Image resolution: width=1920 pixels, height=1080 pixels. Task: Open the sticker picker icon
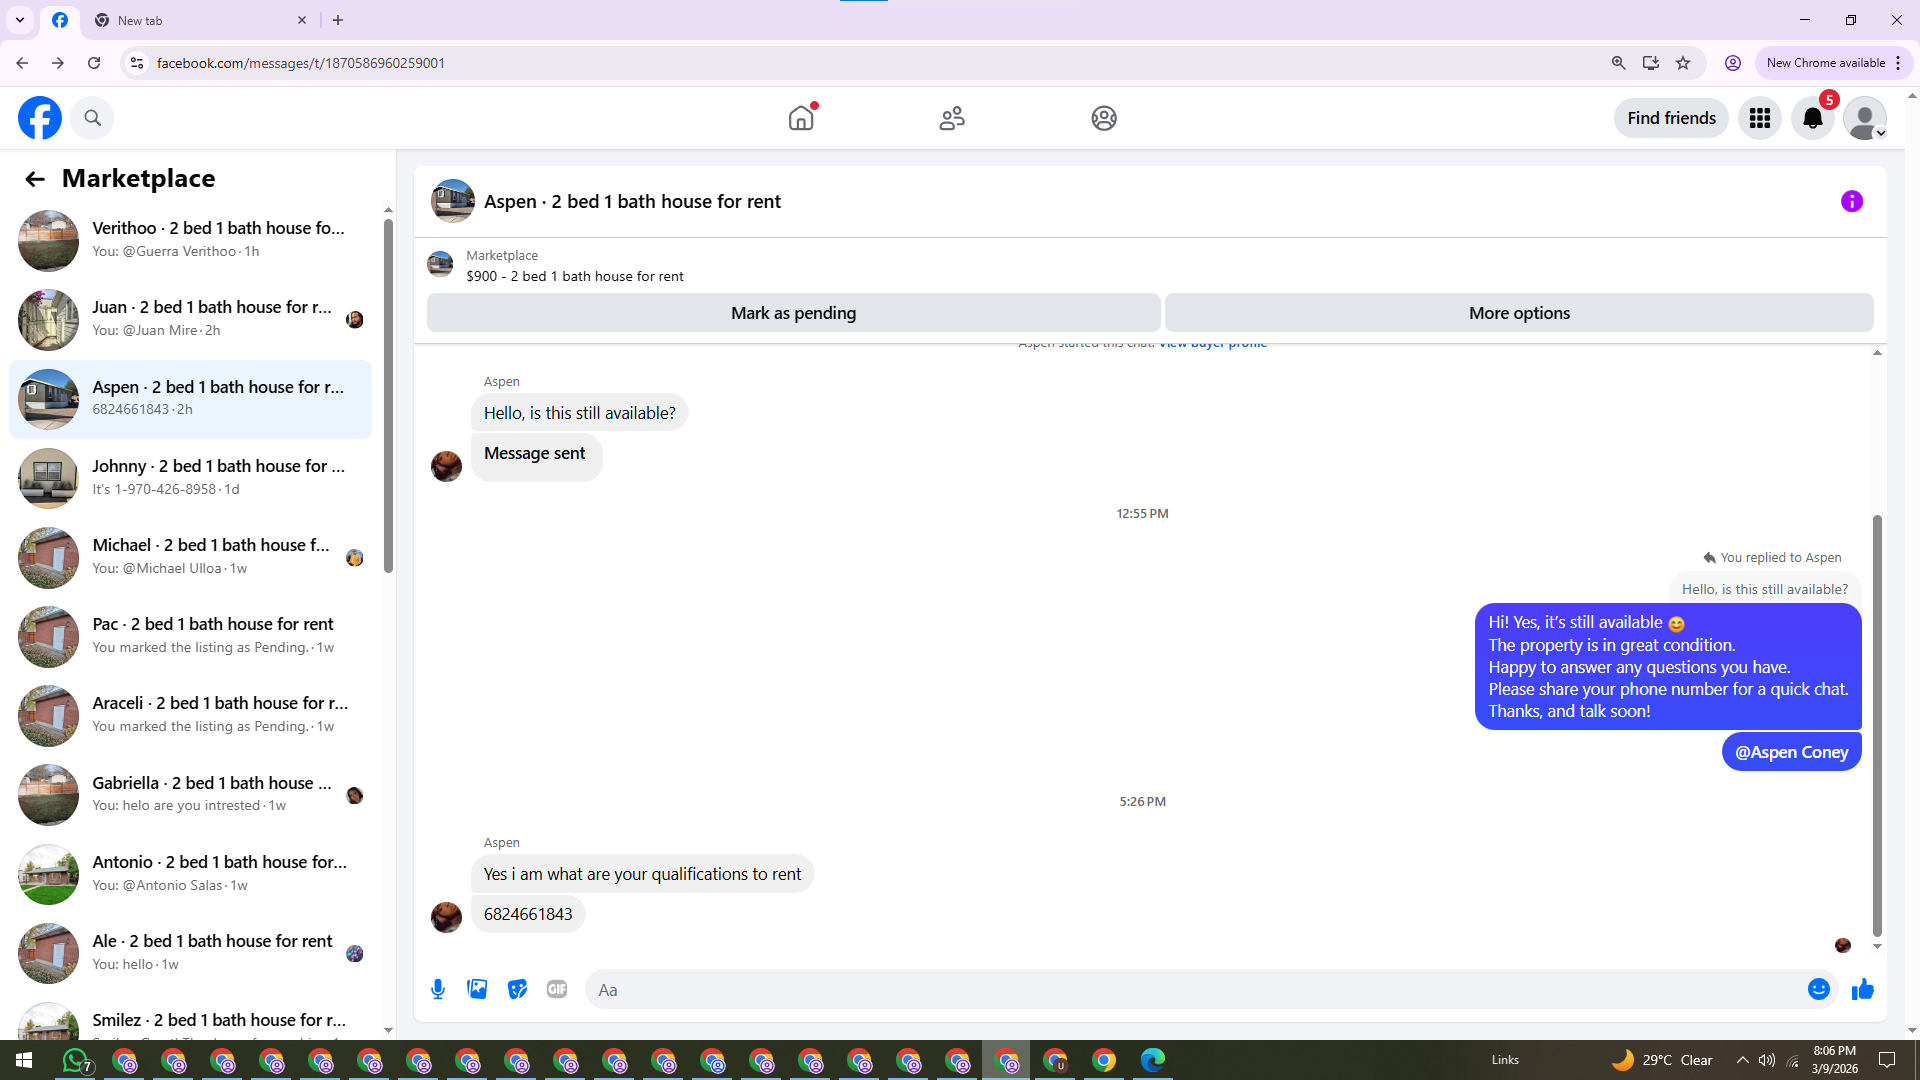(x=517, y=990)
